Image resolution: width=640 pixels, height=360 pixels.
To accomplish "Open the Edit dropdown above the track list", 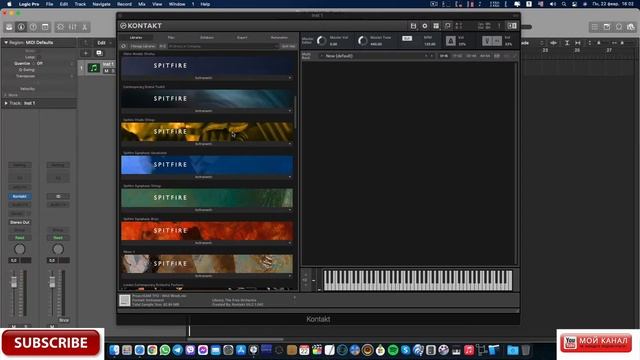I will click(x=104, y=42).
